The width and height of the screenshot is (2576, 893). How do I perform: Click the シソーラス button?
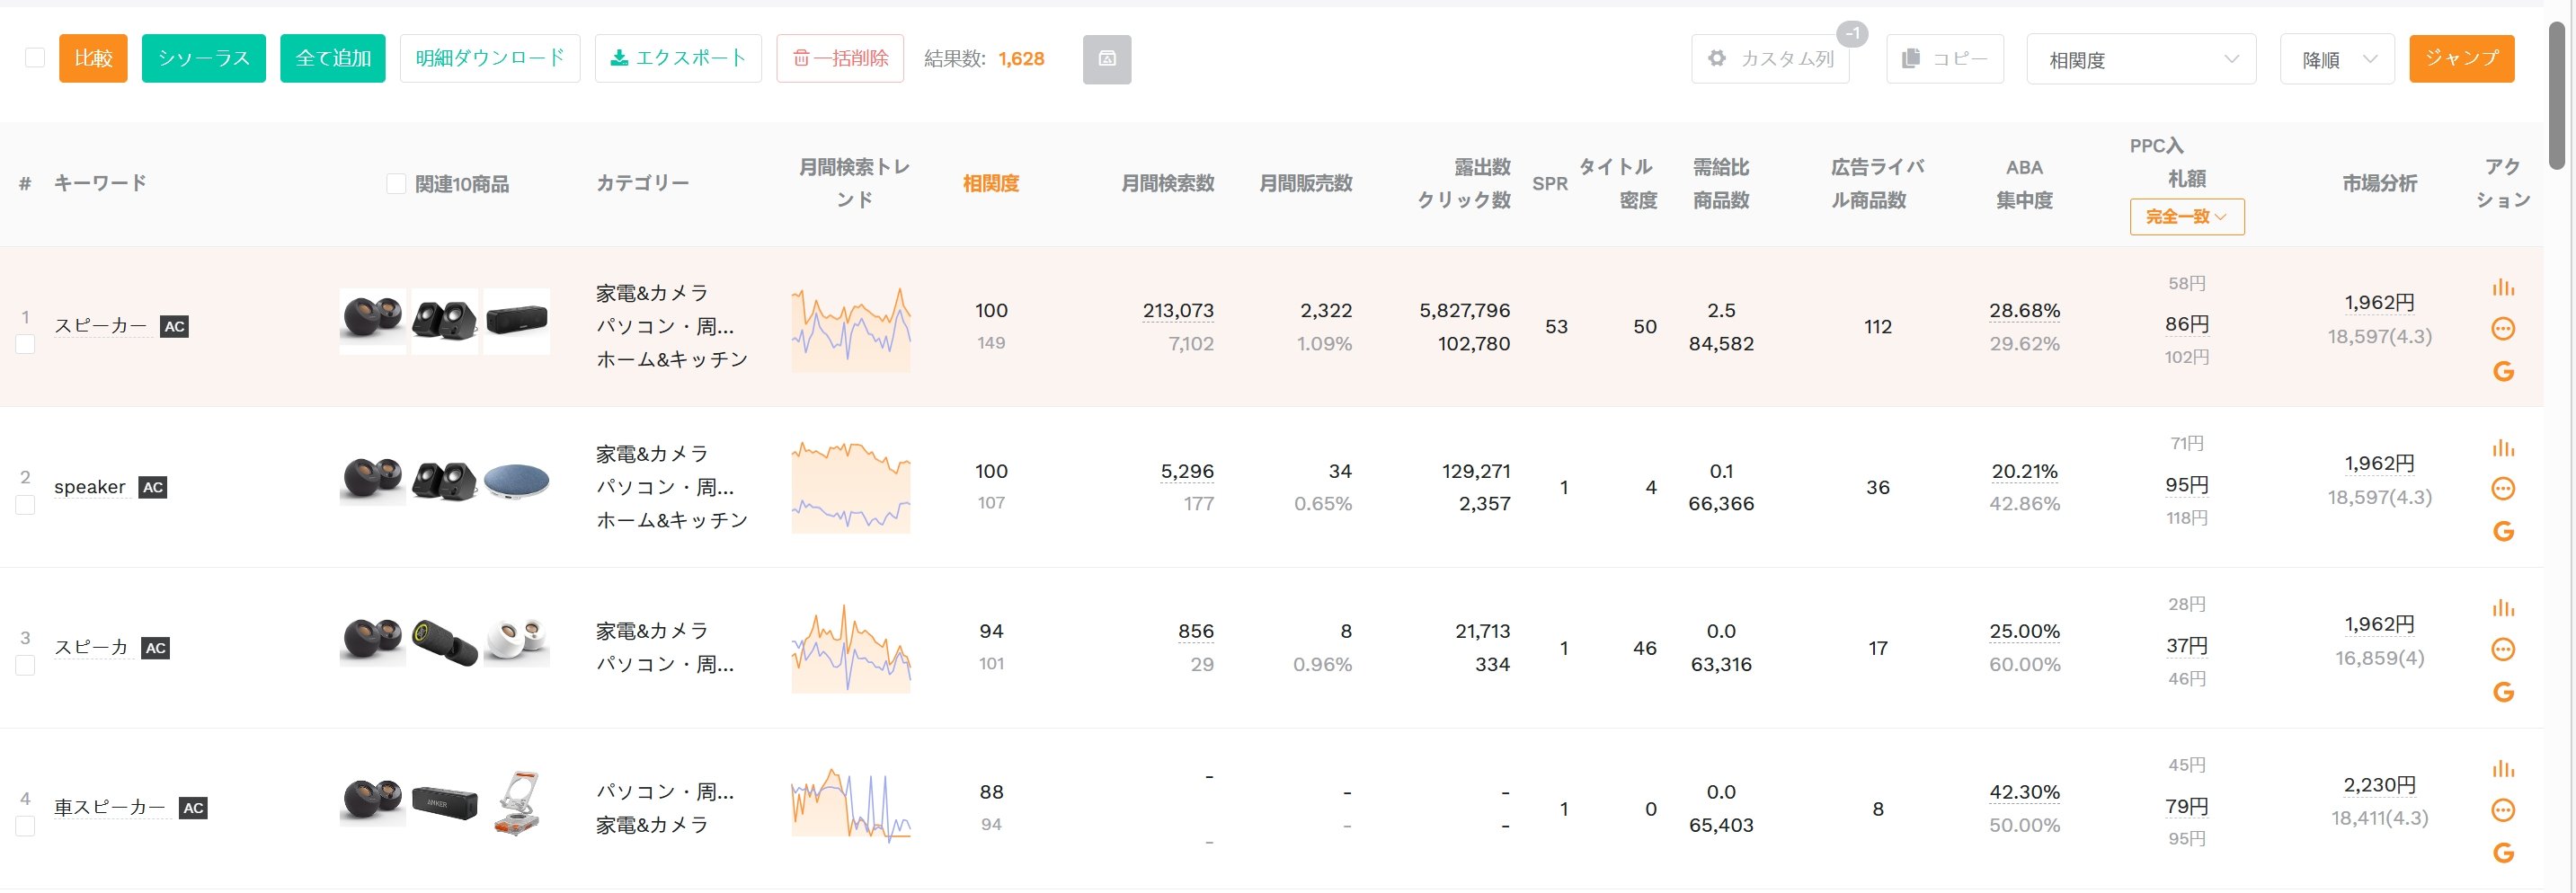204,58
